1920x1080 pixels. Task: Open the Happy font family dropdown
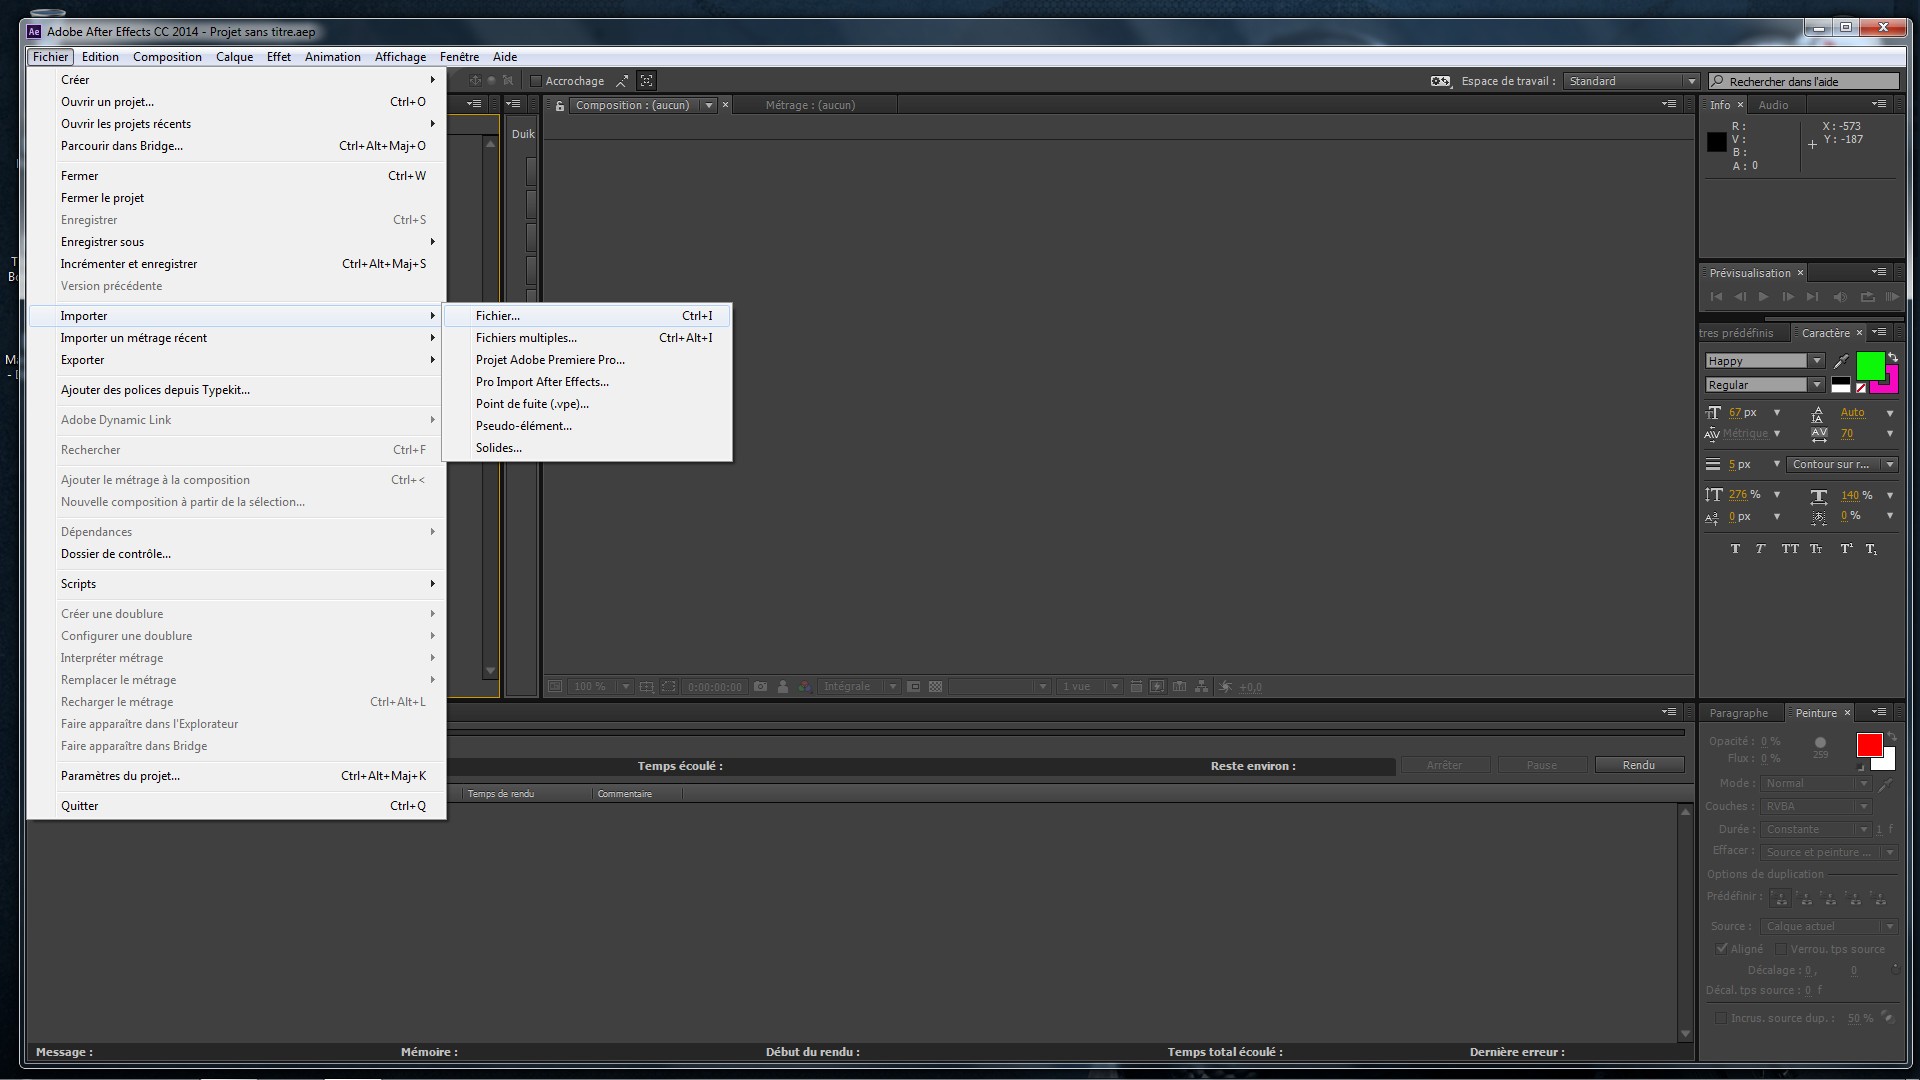1816,361
